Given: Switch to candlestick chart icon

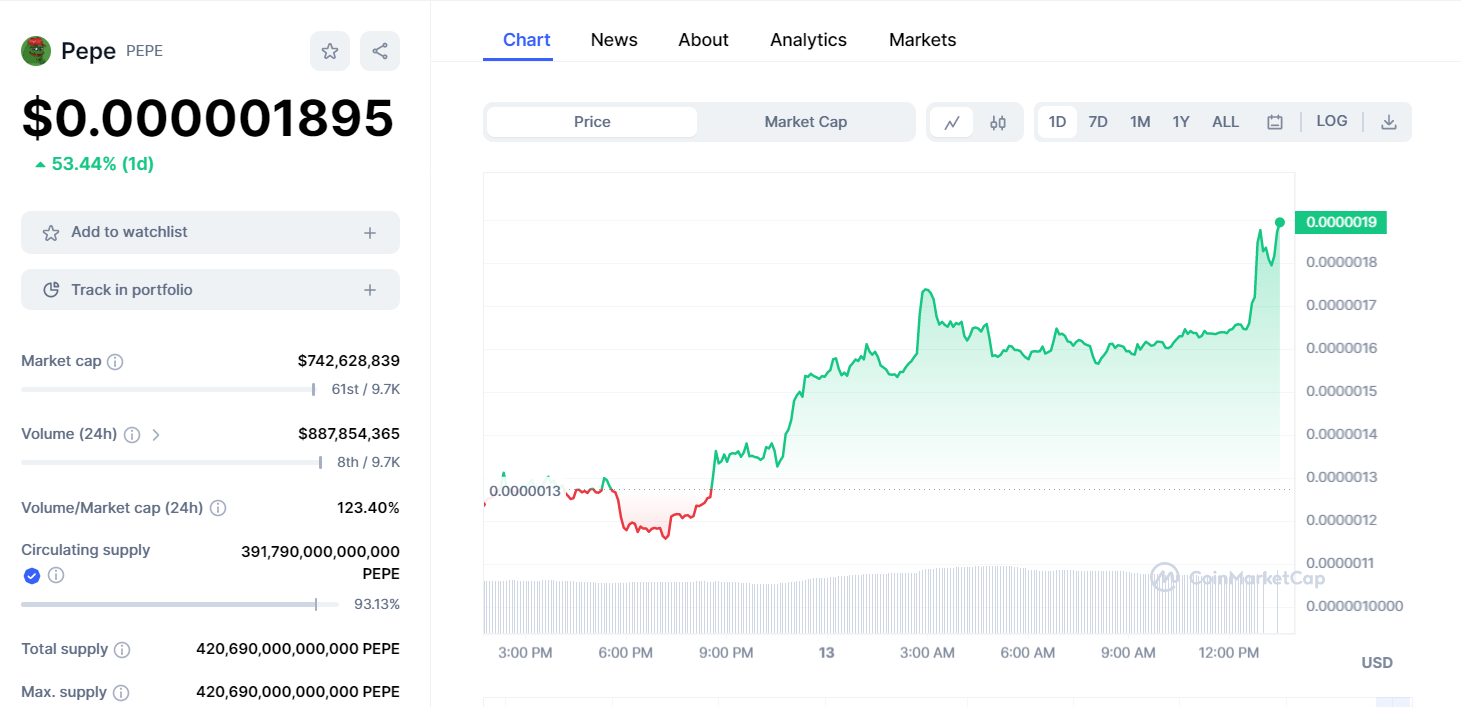Looking at the screenshot, I should pyautogui.click(x=998, y=122).
